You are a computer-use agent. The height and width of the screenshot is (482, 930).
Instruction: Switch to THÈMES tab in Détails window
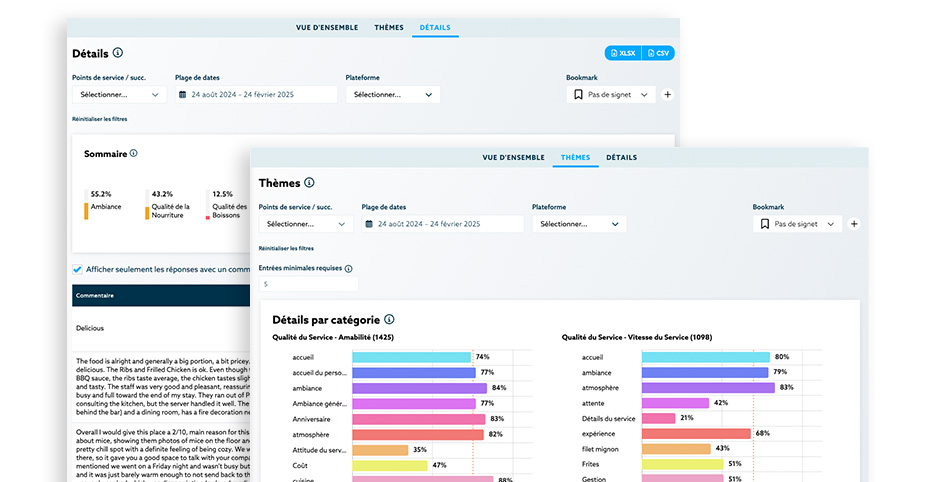point(388,27)
